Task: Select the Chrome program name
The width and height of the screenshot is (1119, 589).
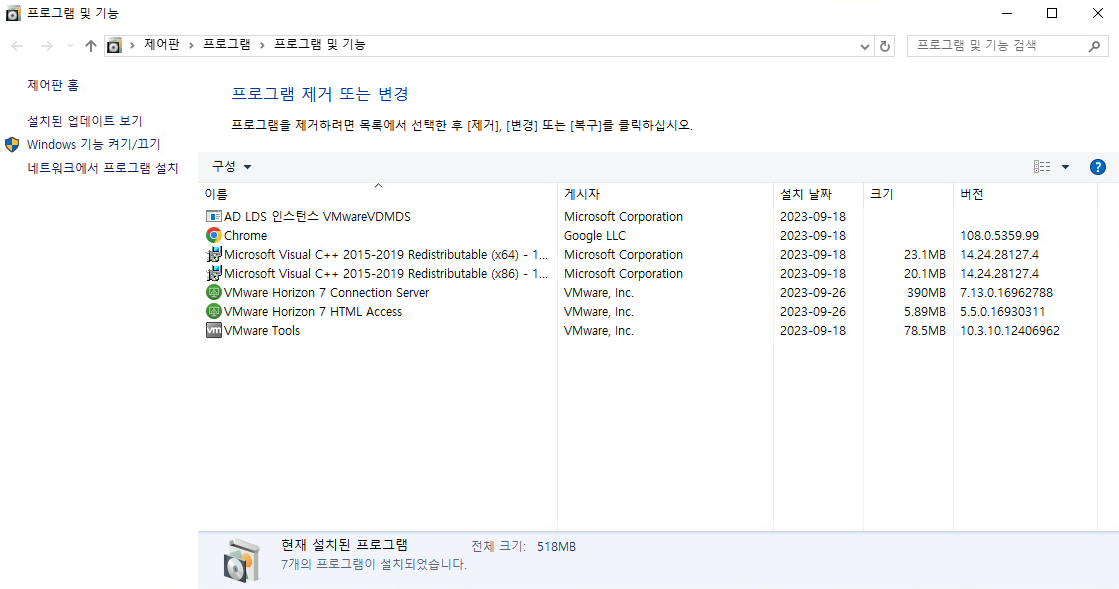Action: (245, 235)
